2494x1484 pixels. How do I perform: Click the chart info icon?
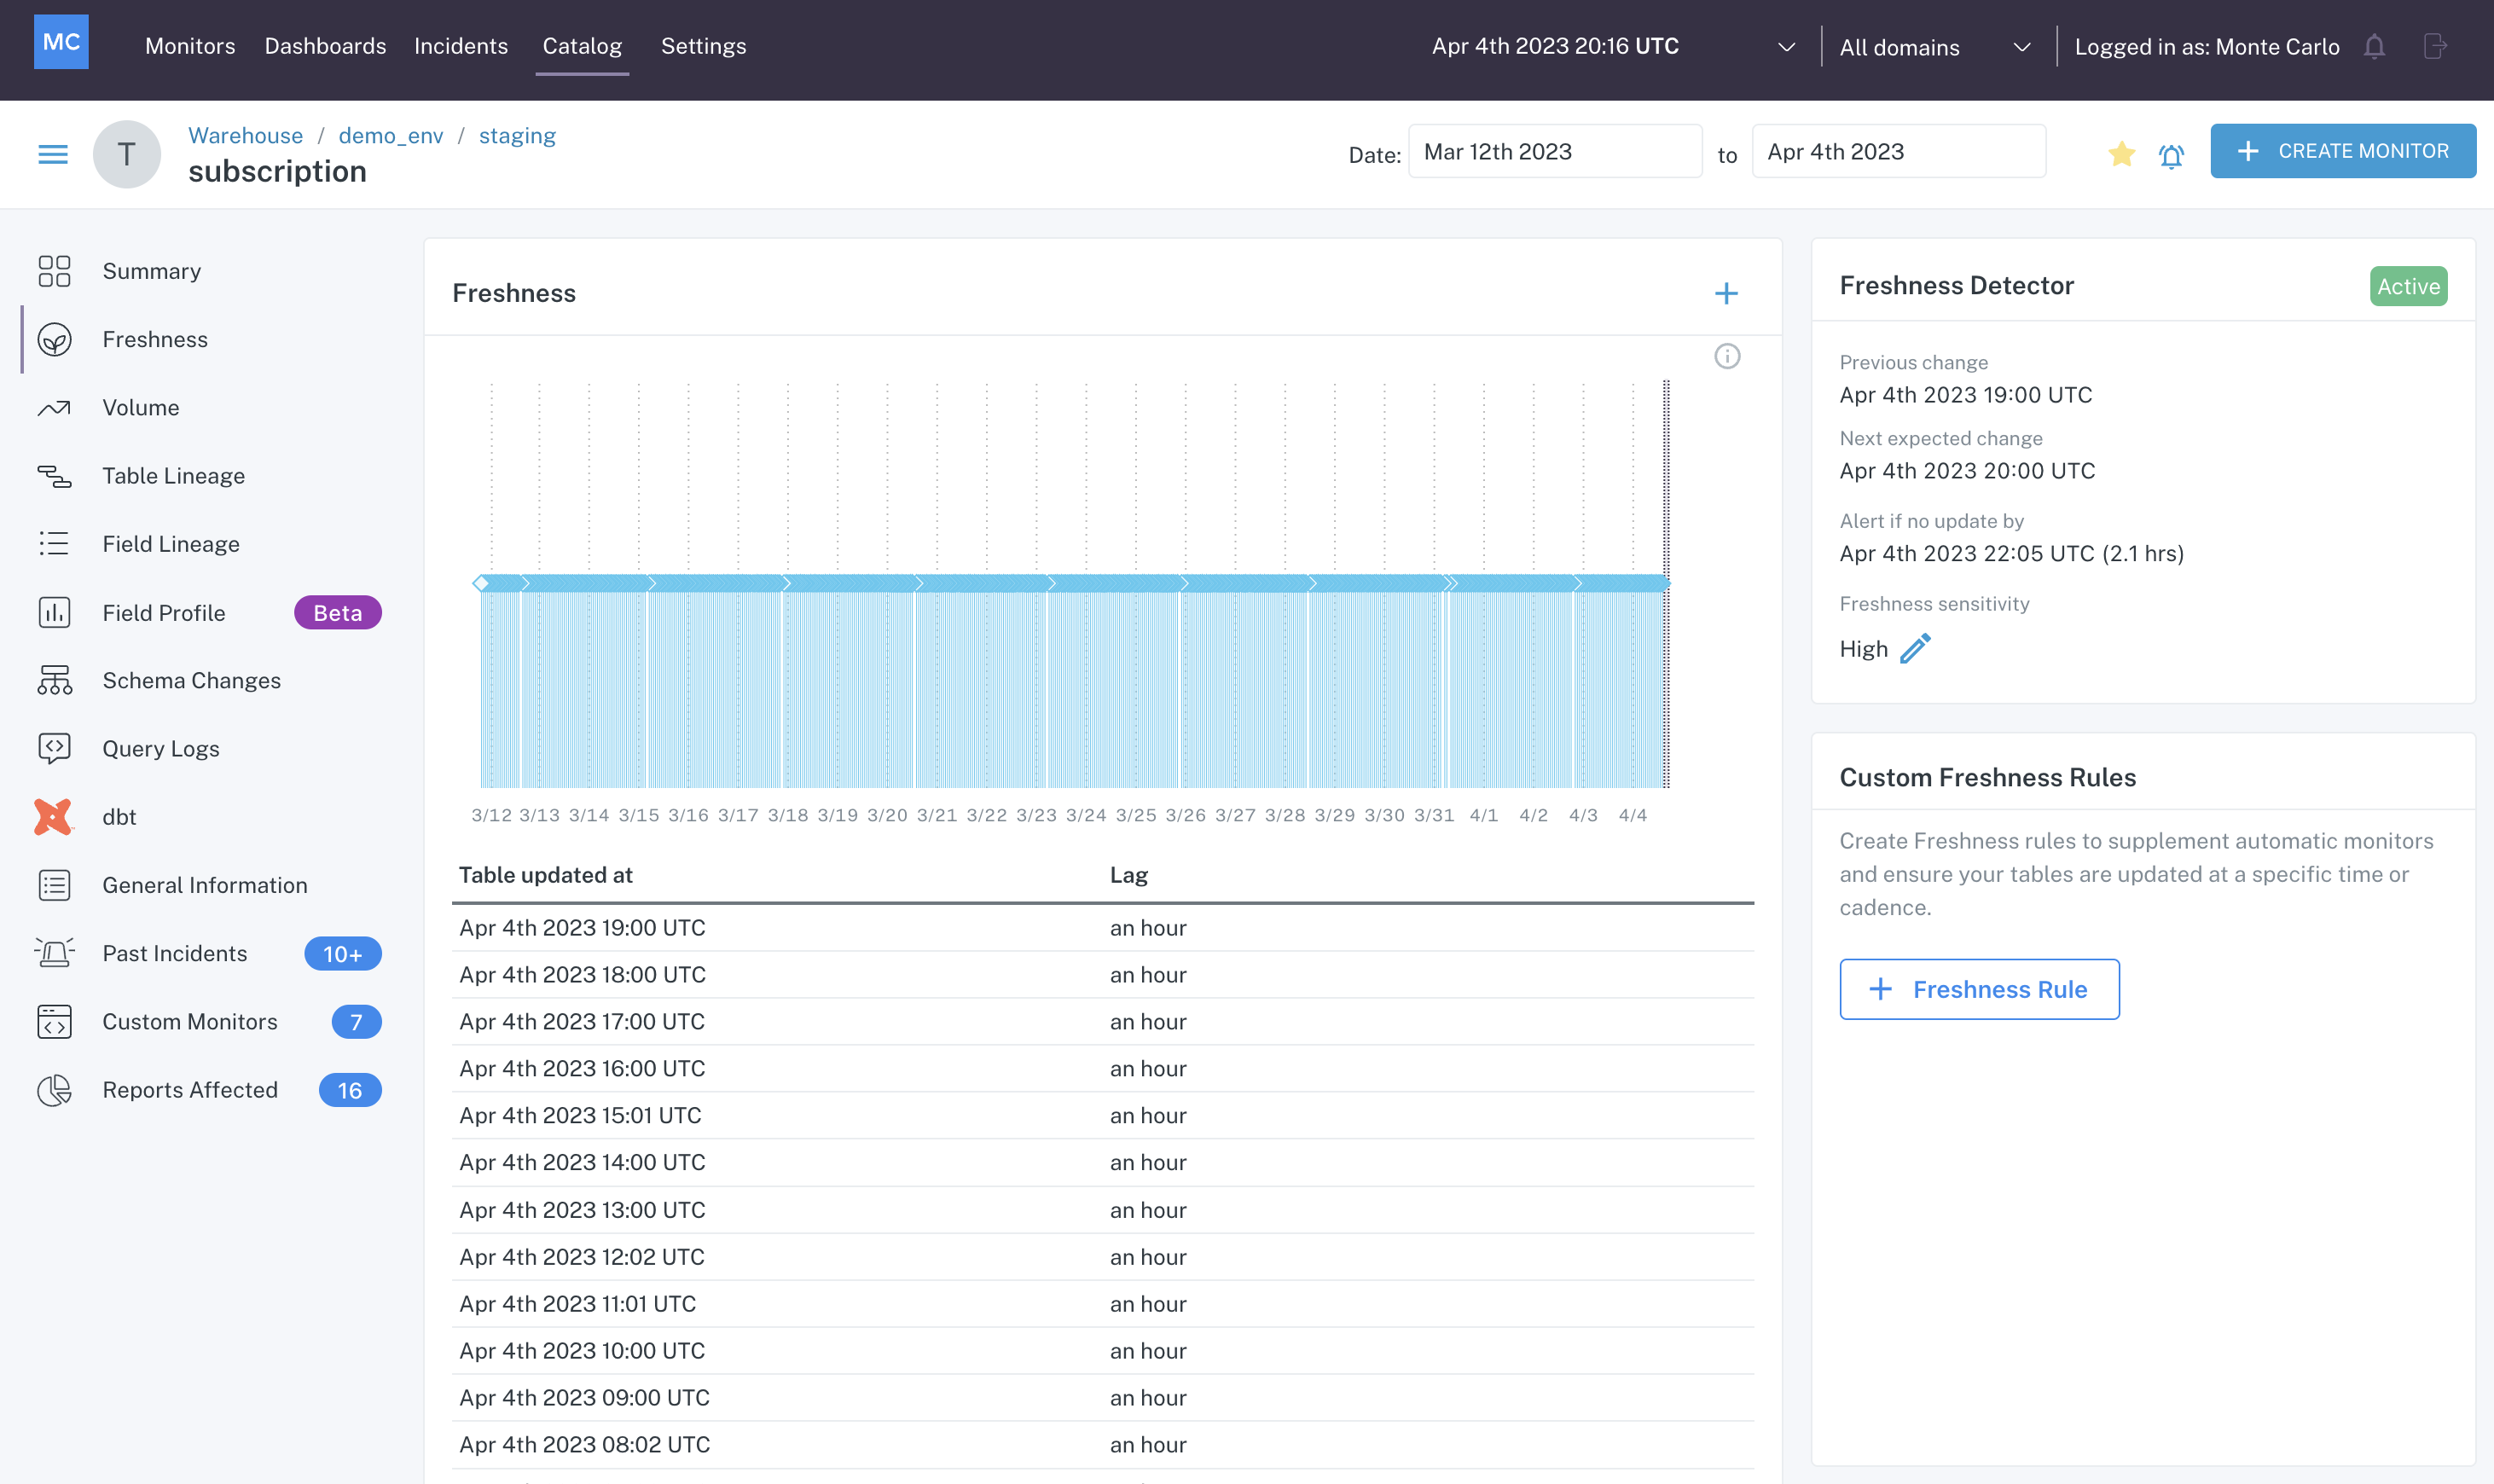click(1727, 357)
